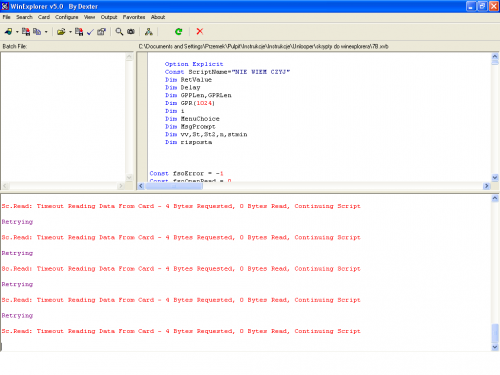Click the red X stop icon
This screenshot has width=500, height=375.
(x=200, y=32)
